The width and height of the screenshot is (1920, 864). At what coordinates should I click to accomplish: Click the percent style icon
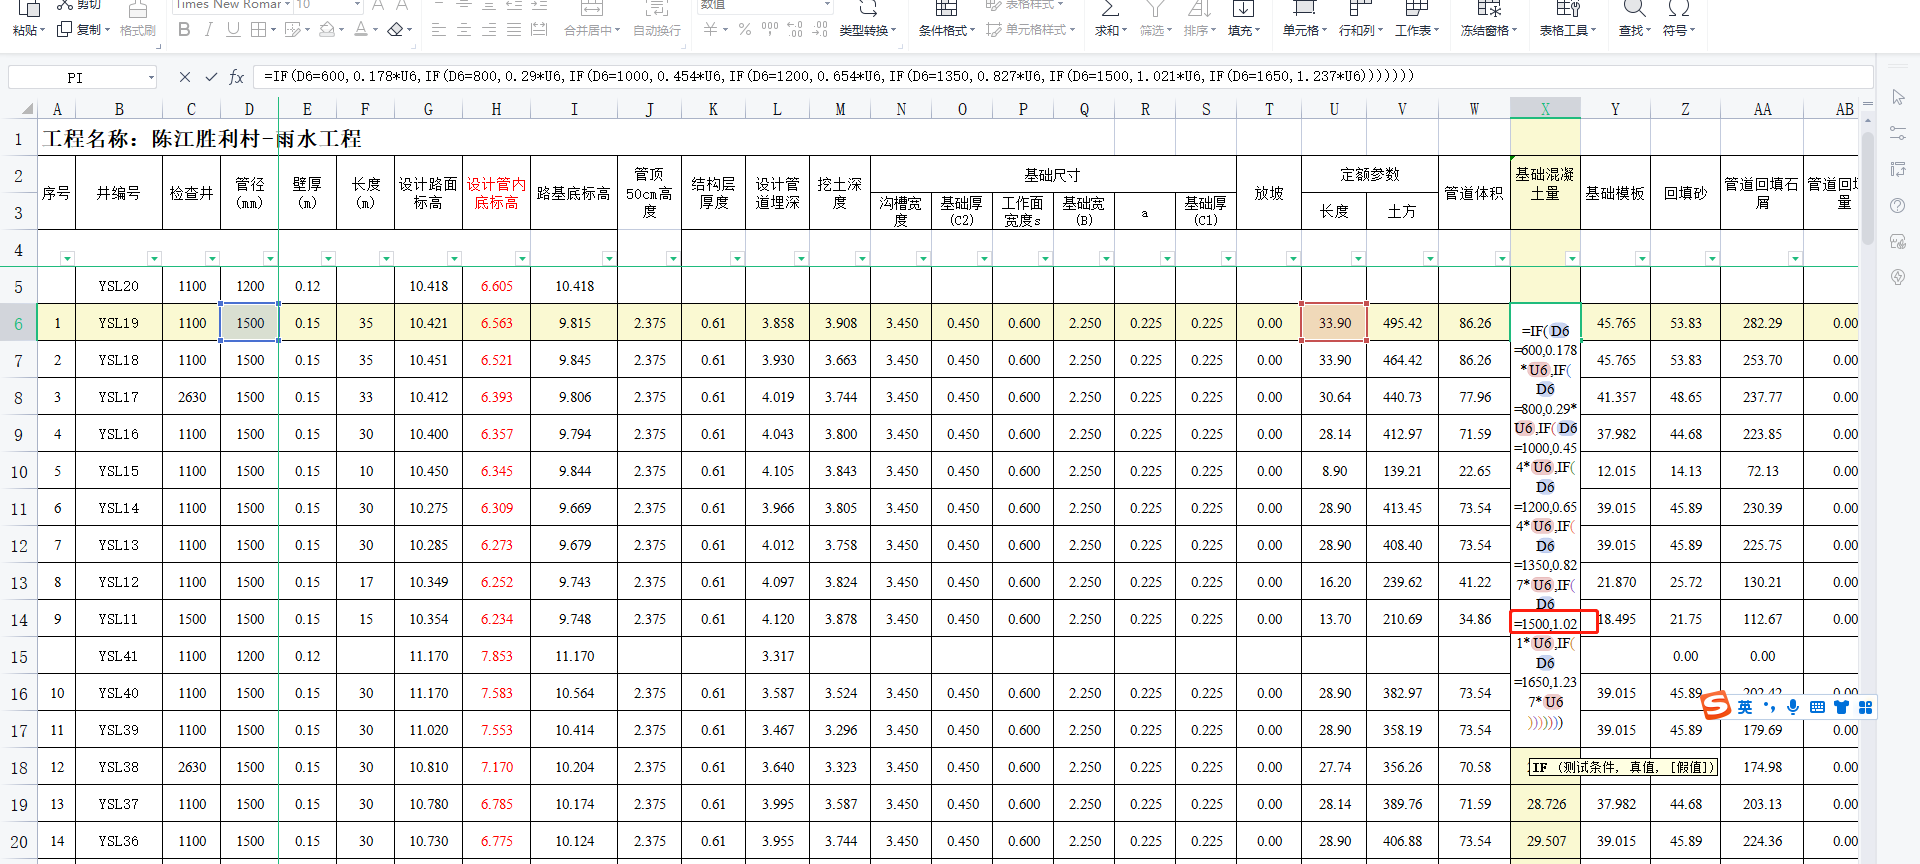pyautogui.click(x=745, y=30)
